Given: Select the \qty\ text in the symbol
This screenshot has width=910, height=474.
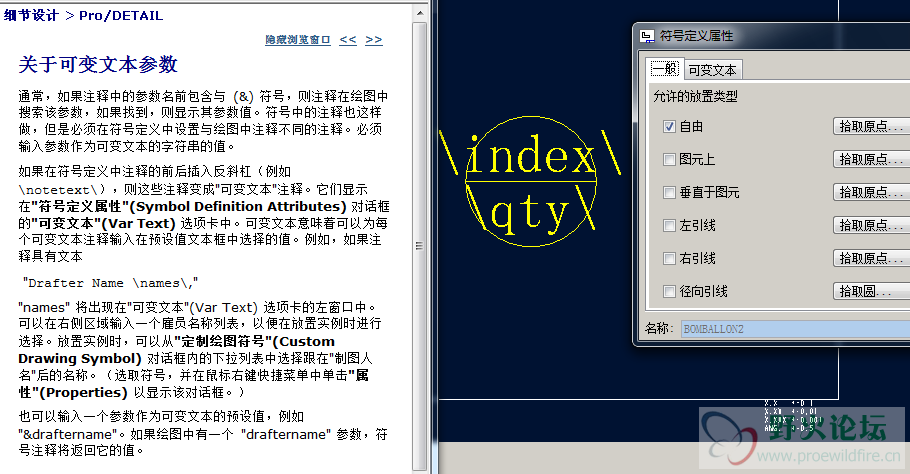Looking at the screenshot, I should click(x=530, y=208).
